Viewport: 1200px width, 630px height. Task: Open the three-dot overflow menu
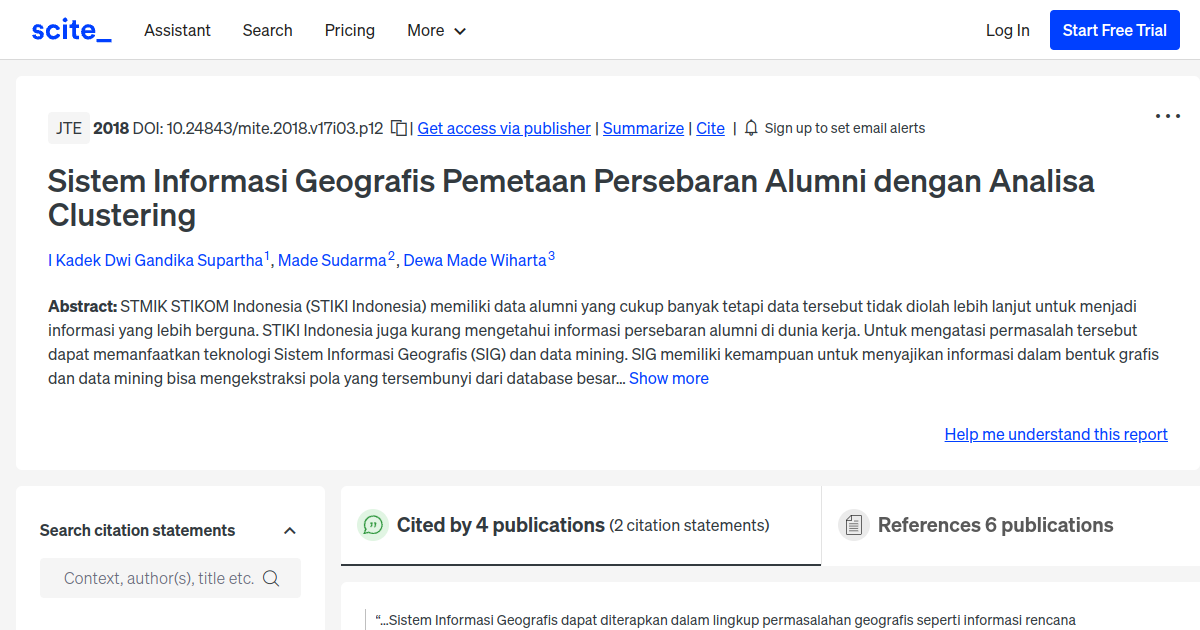click(1167, 116)
